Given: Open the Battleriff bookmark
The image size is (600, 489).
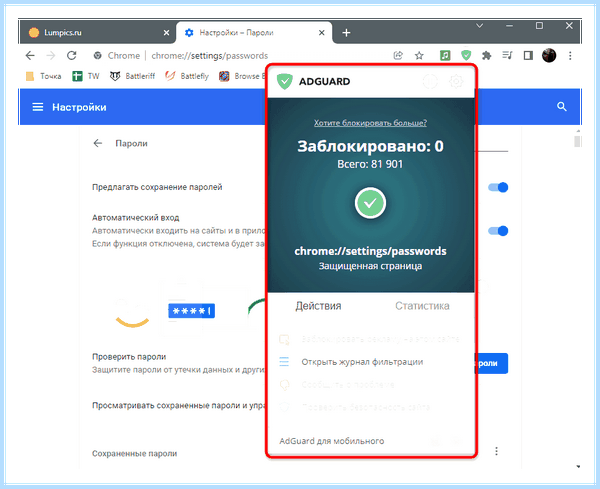Looking at the screenshot, I should [x=132, y=76].
